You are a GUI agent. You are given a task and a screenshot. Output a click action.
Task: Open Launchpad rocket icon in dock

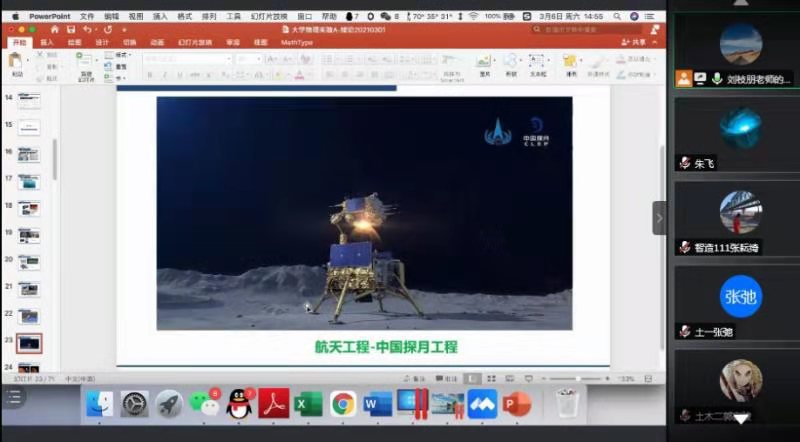click(x=169, y=404)
